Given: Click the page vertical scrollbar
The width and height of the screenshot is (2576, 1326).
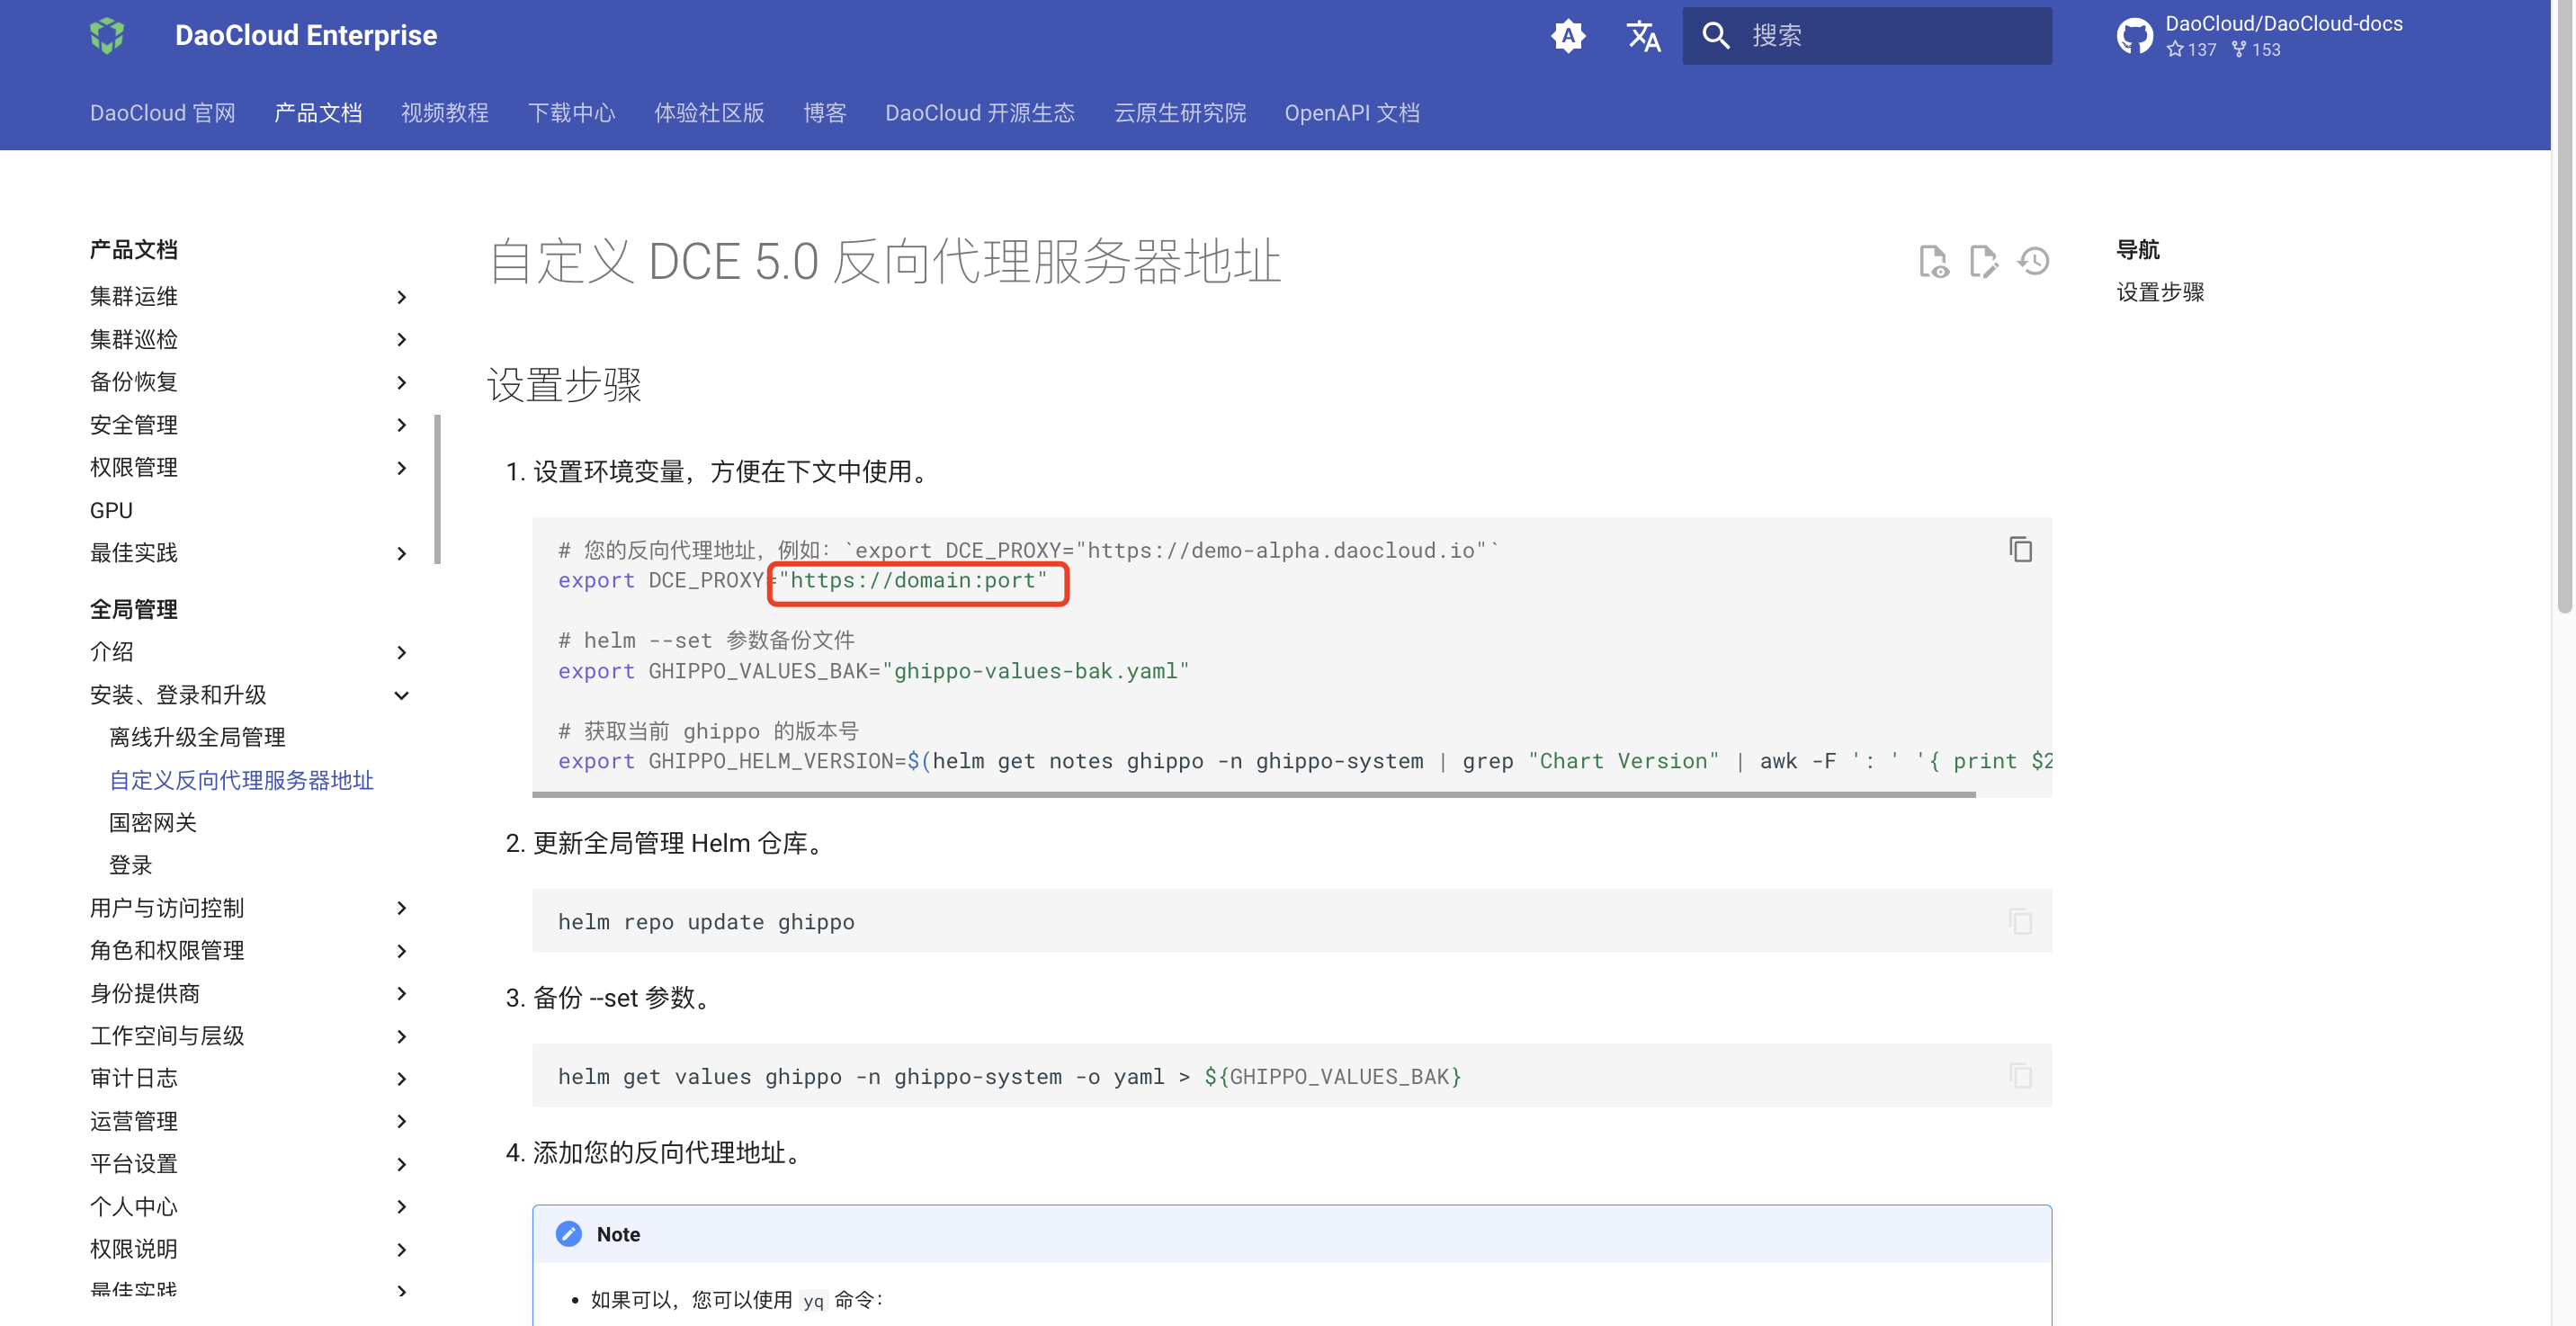Looking at the screenshot, I should pyautogui.click(x=2564, y=305).
